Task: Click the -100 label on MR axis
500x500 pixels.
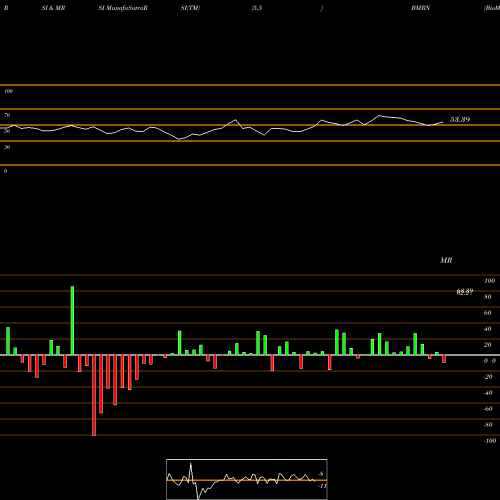Action: 490,441
